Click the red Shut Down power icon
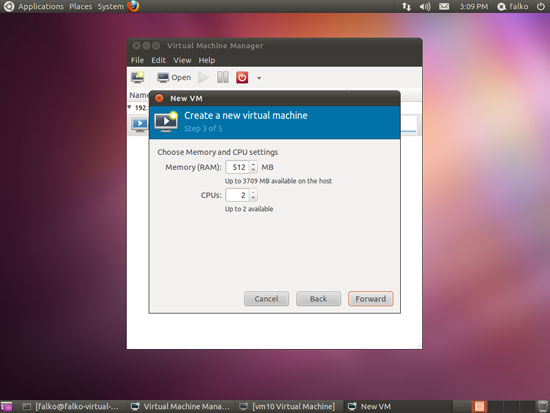The height and width of the screenshot is (413, 550). (242, 77)
